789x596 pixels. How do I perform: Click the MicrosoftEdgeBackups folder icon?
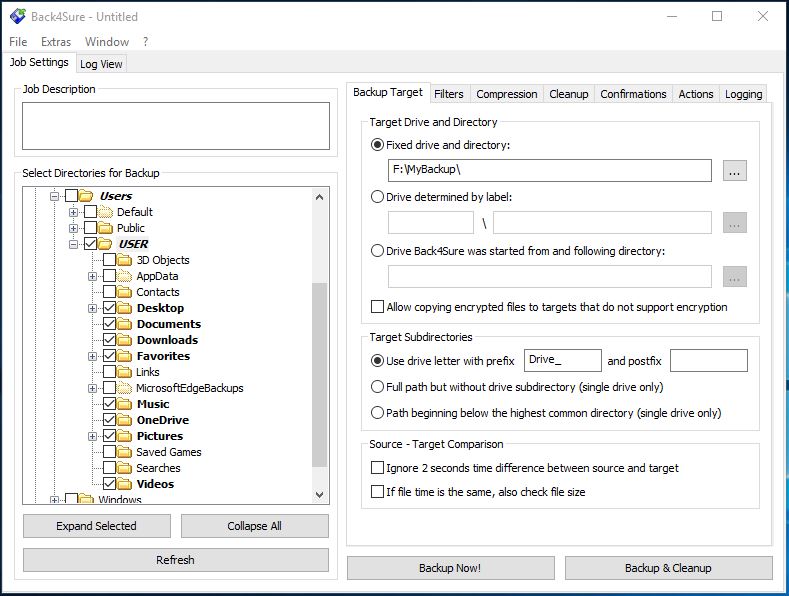click(x=124, y=388)
